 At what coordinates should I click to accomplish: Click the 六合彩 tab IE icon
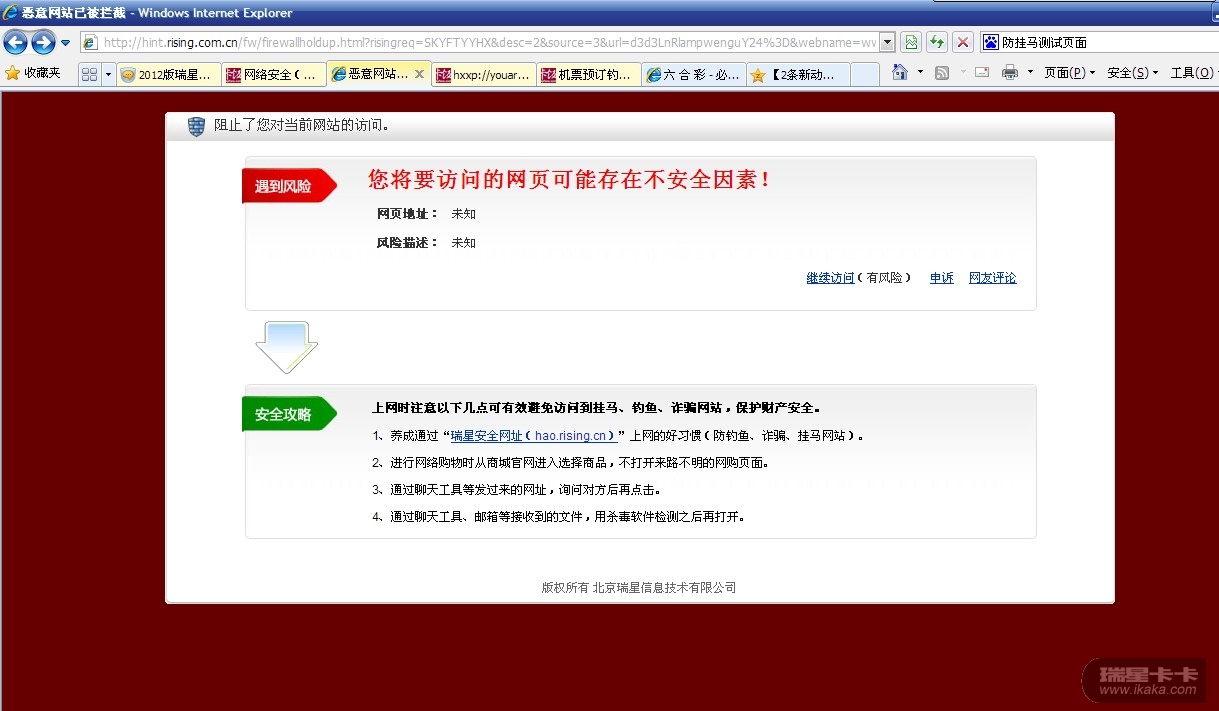point(654,74)
